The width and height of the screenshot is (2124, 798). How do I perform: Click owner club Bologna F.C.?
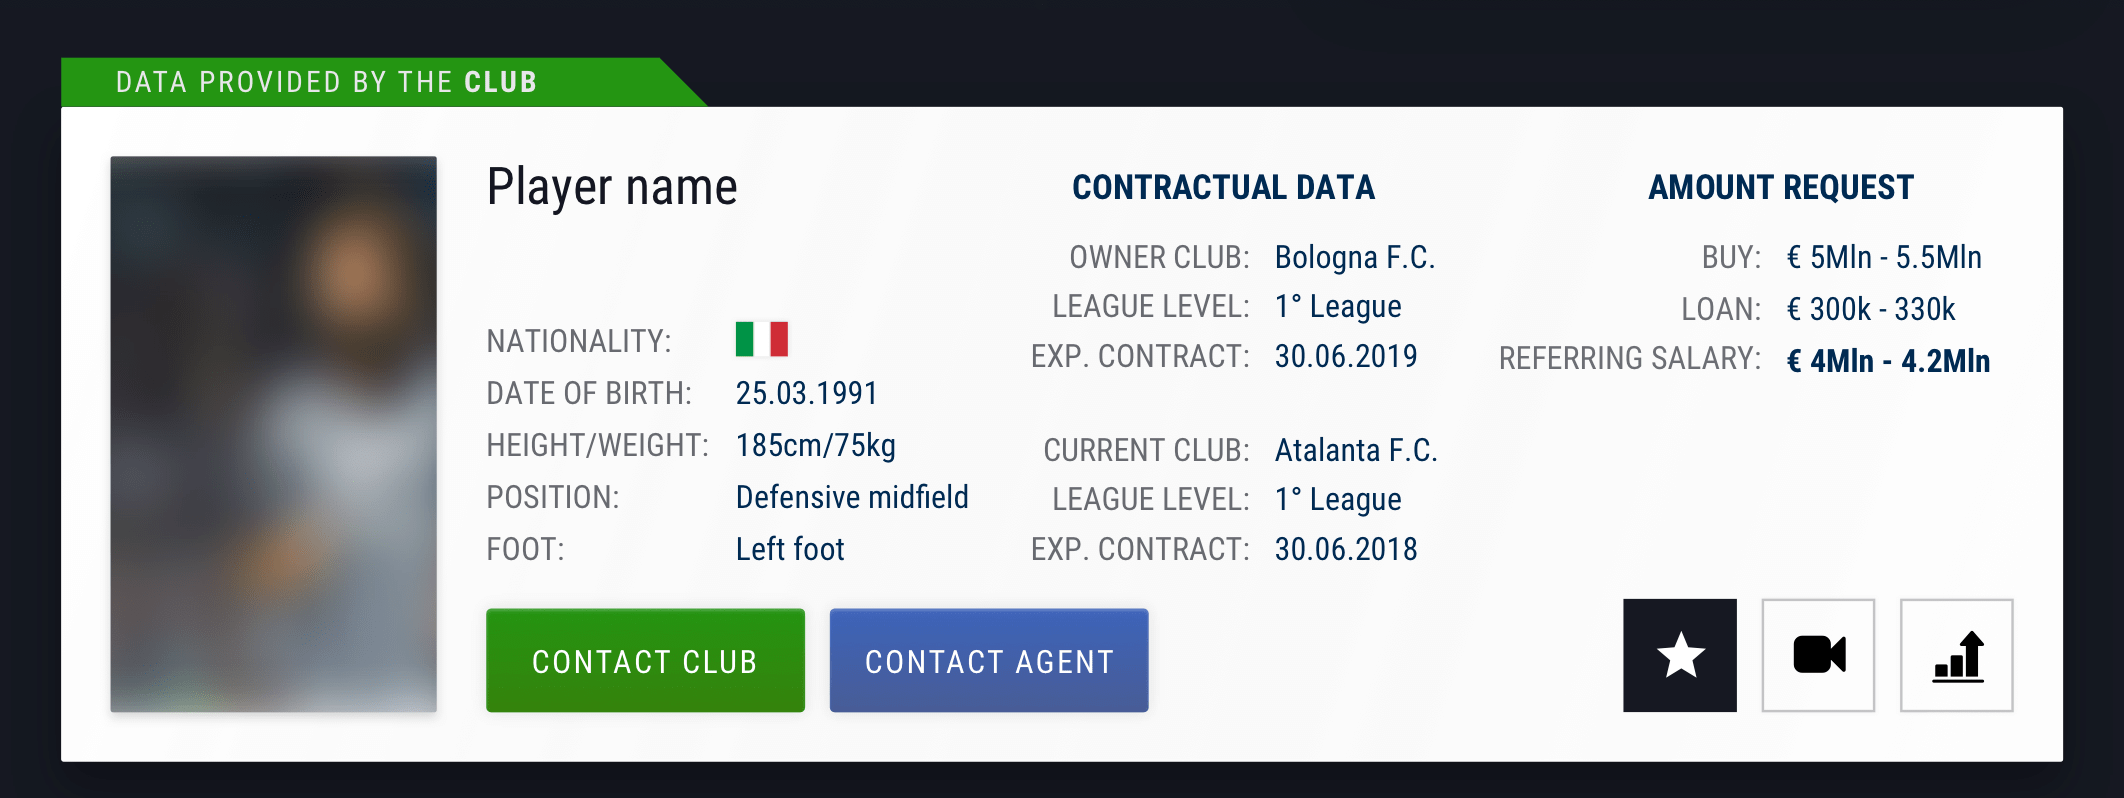point(1355,257)
